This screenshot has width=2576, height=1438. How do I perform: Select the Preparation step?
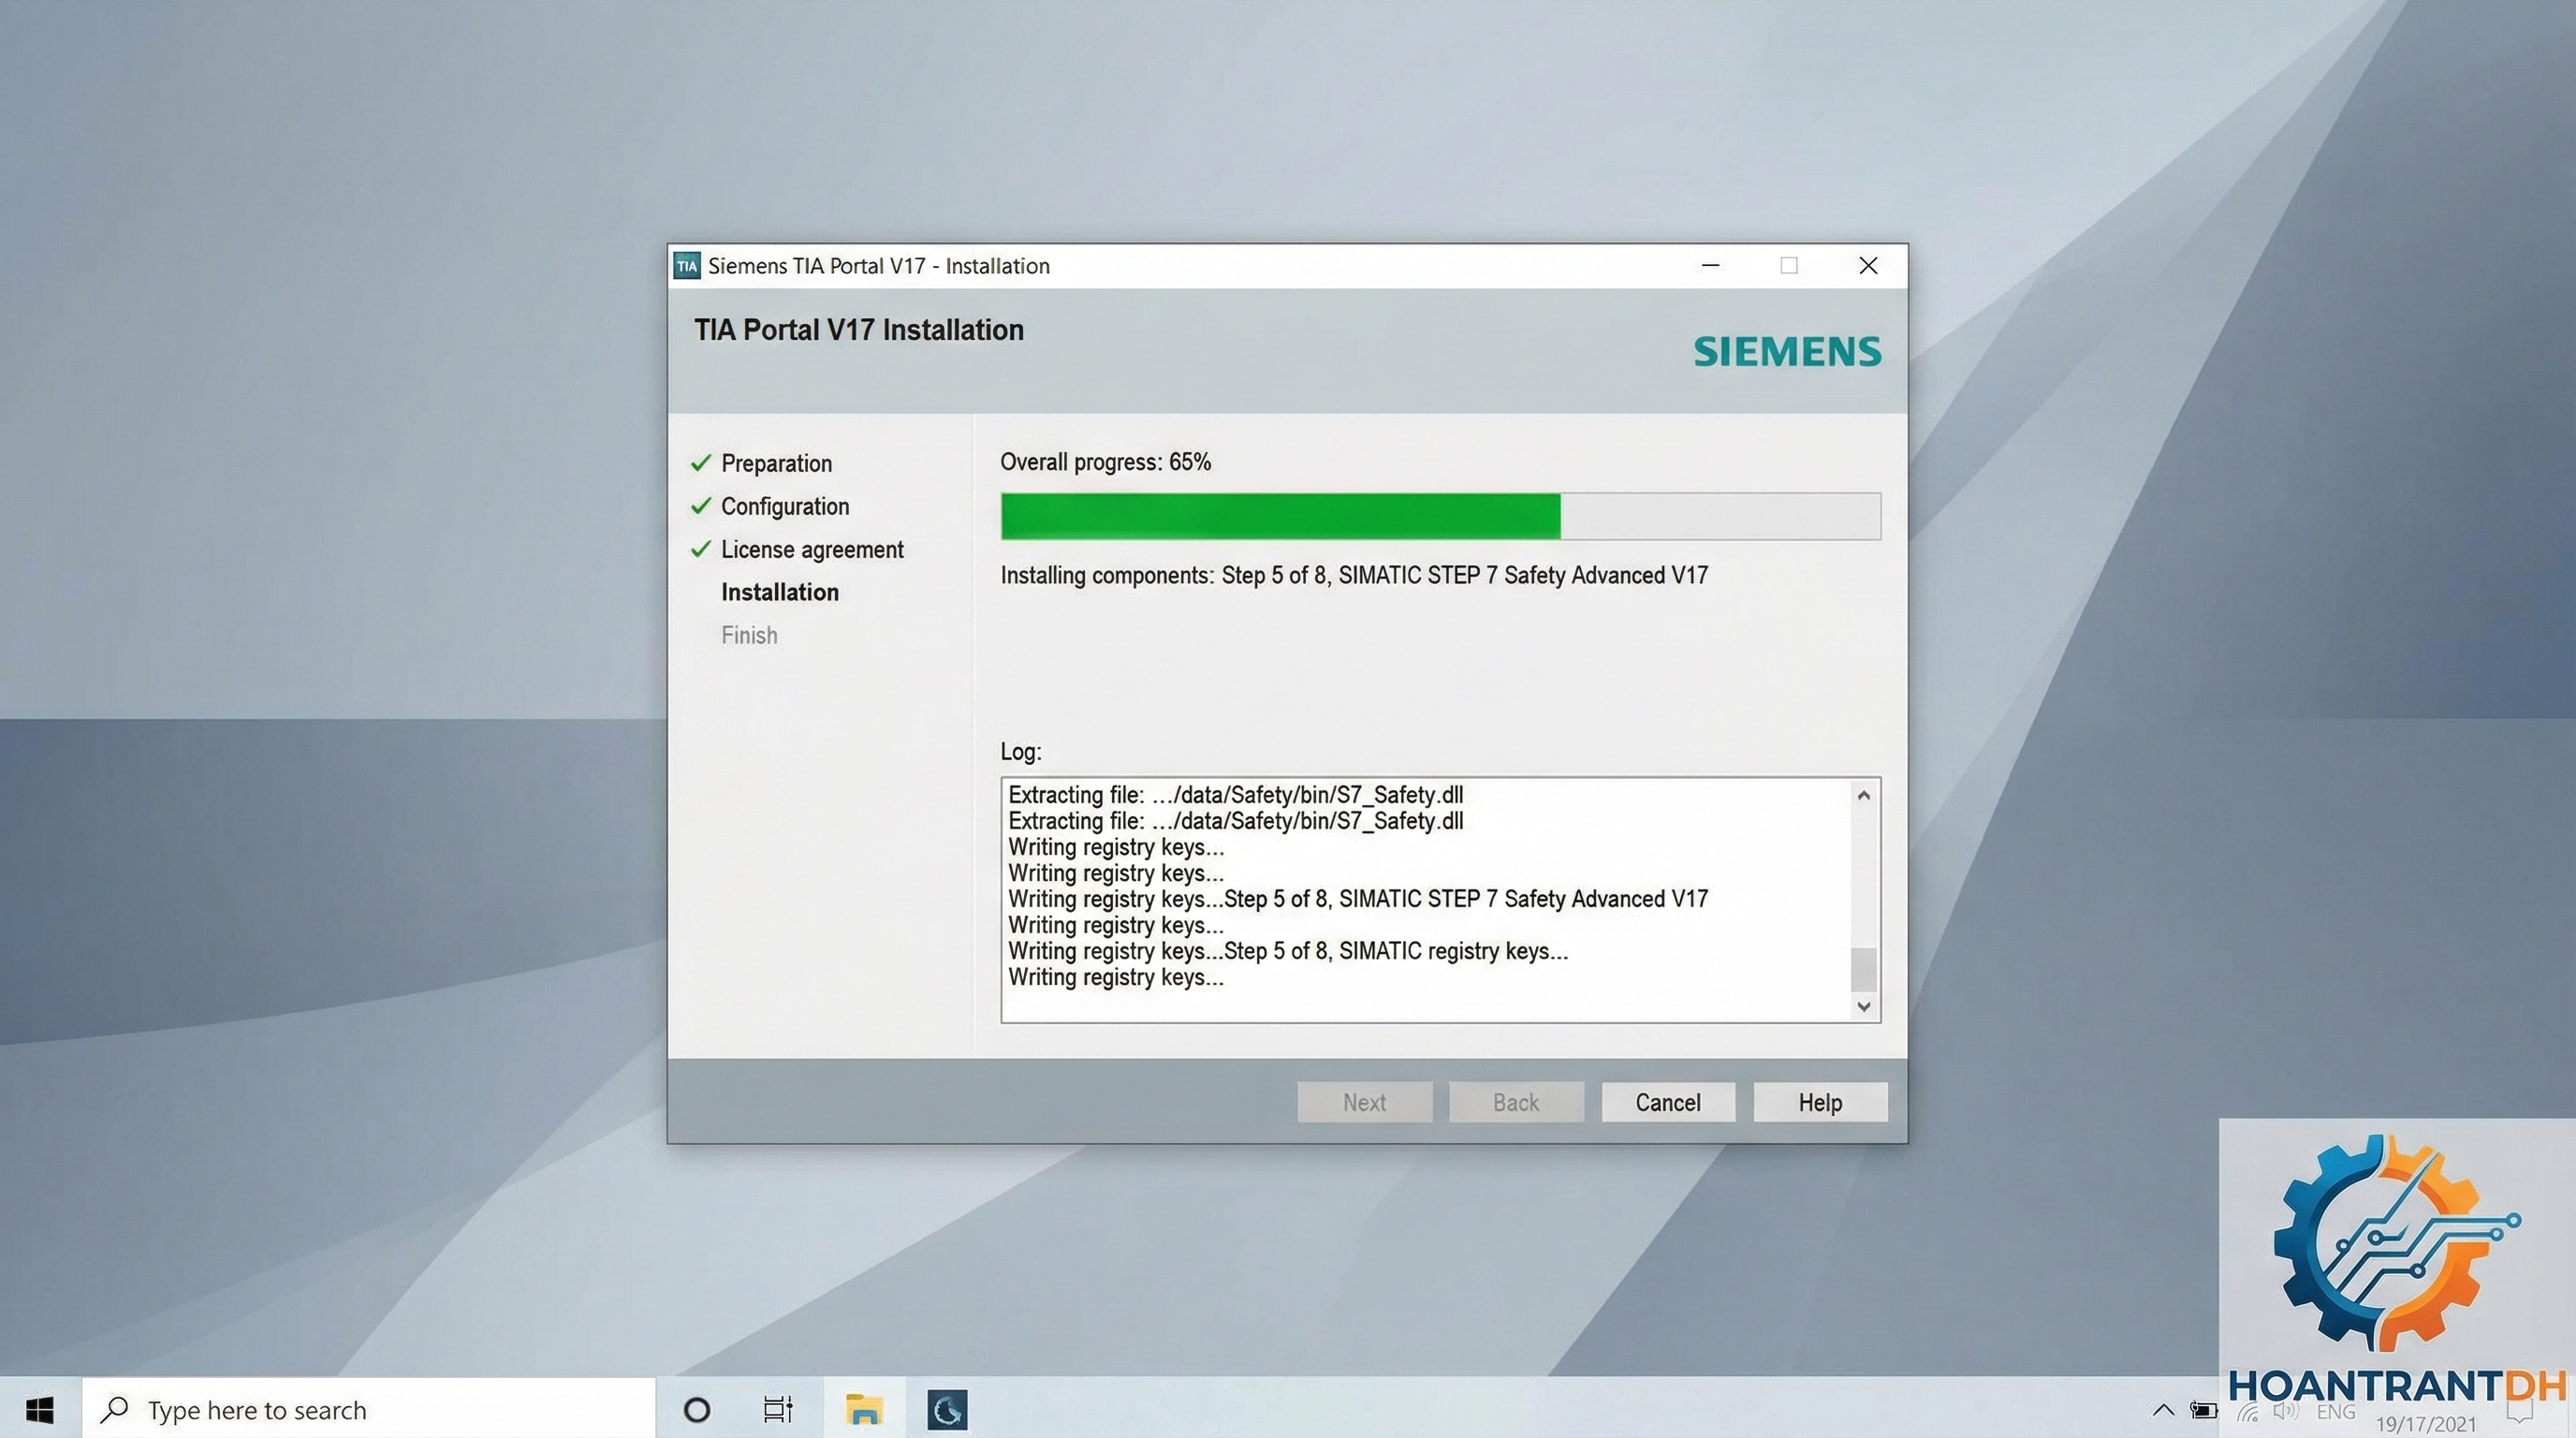point(776,464)
